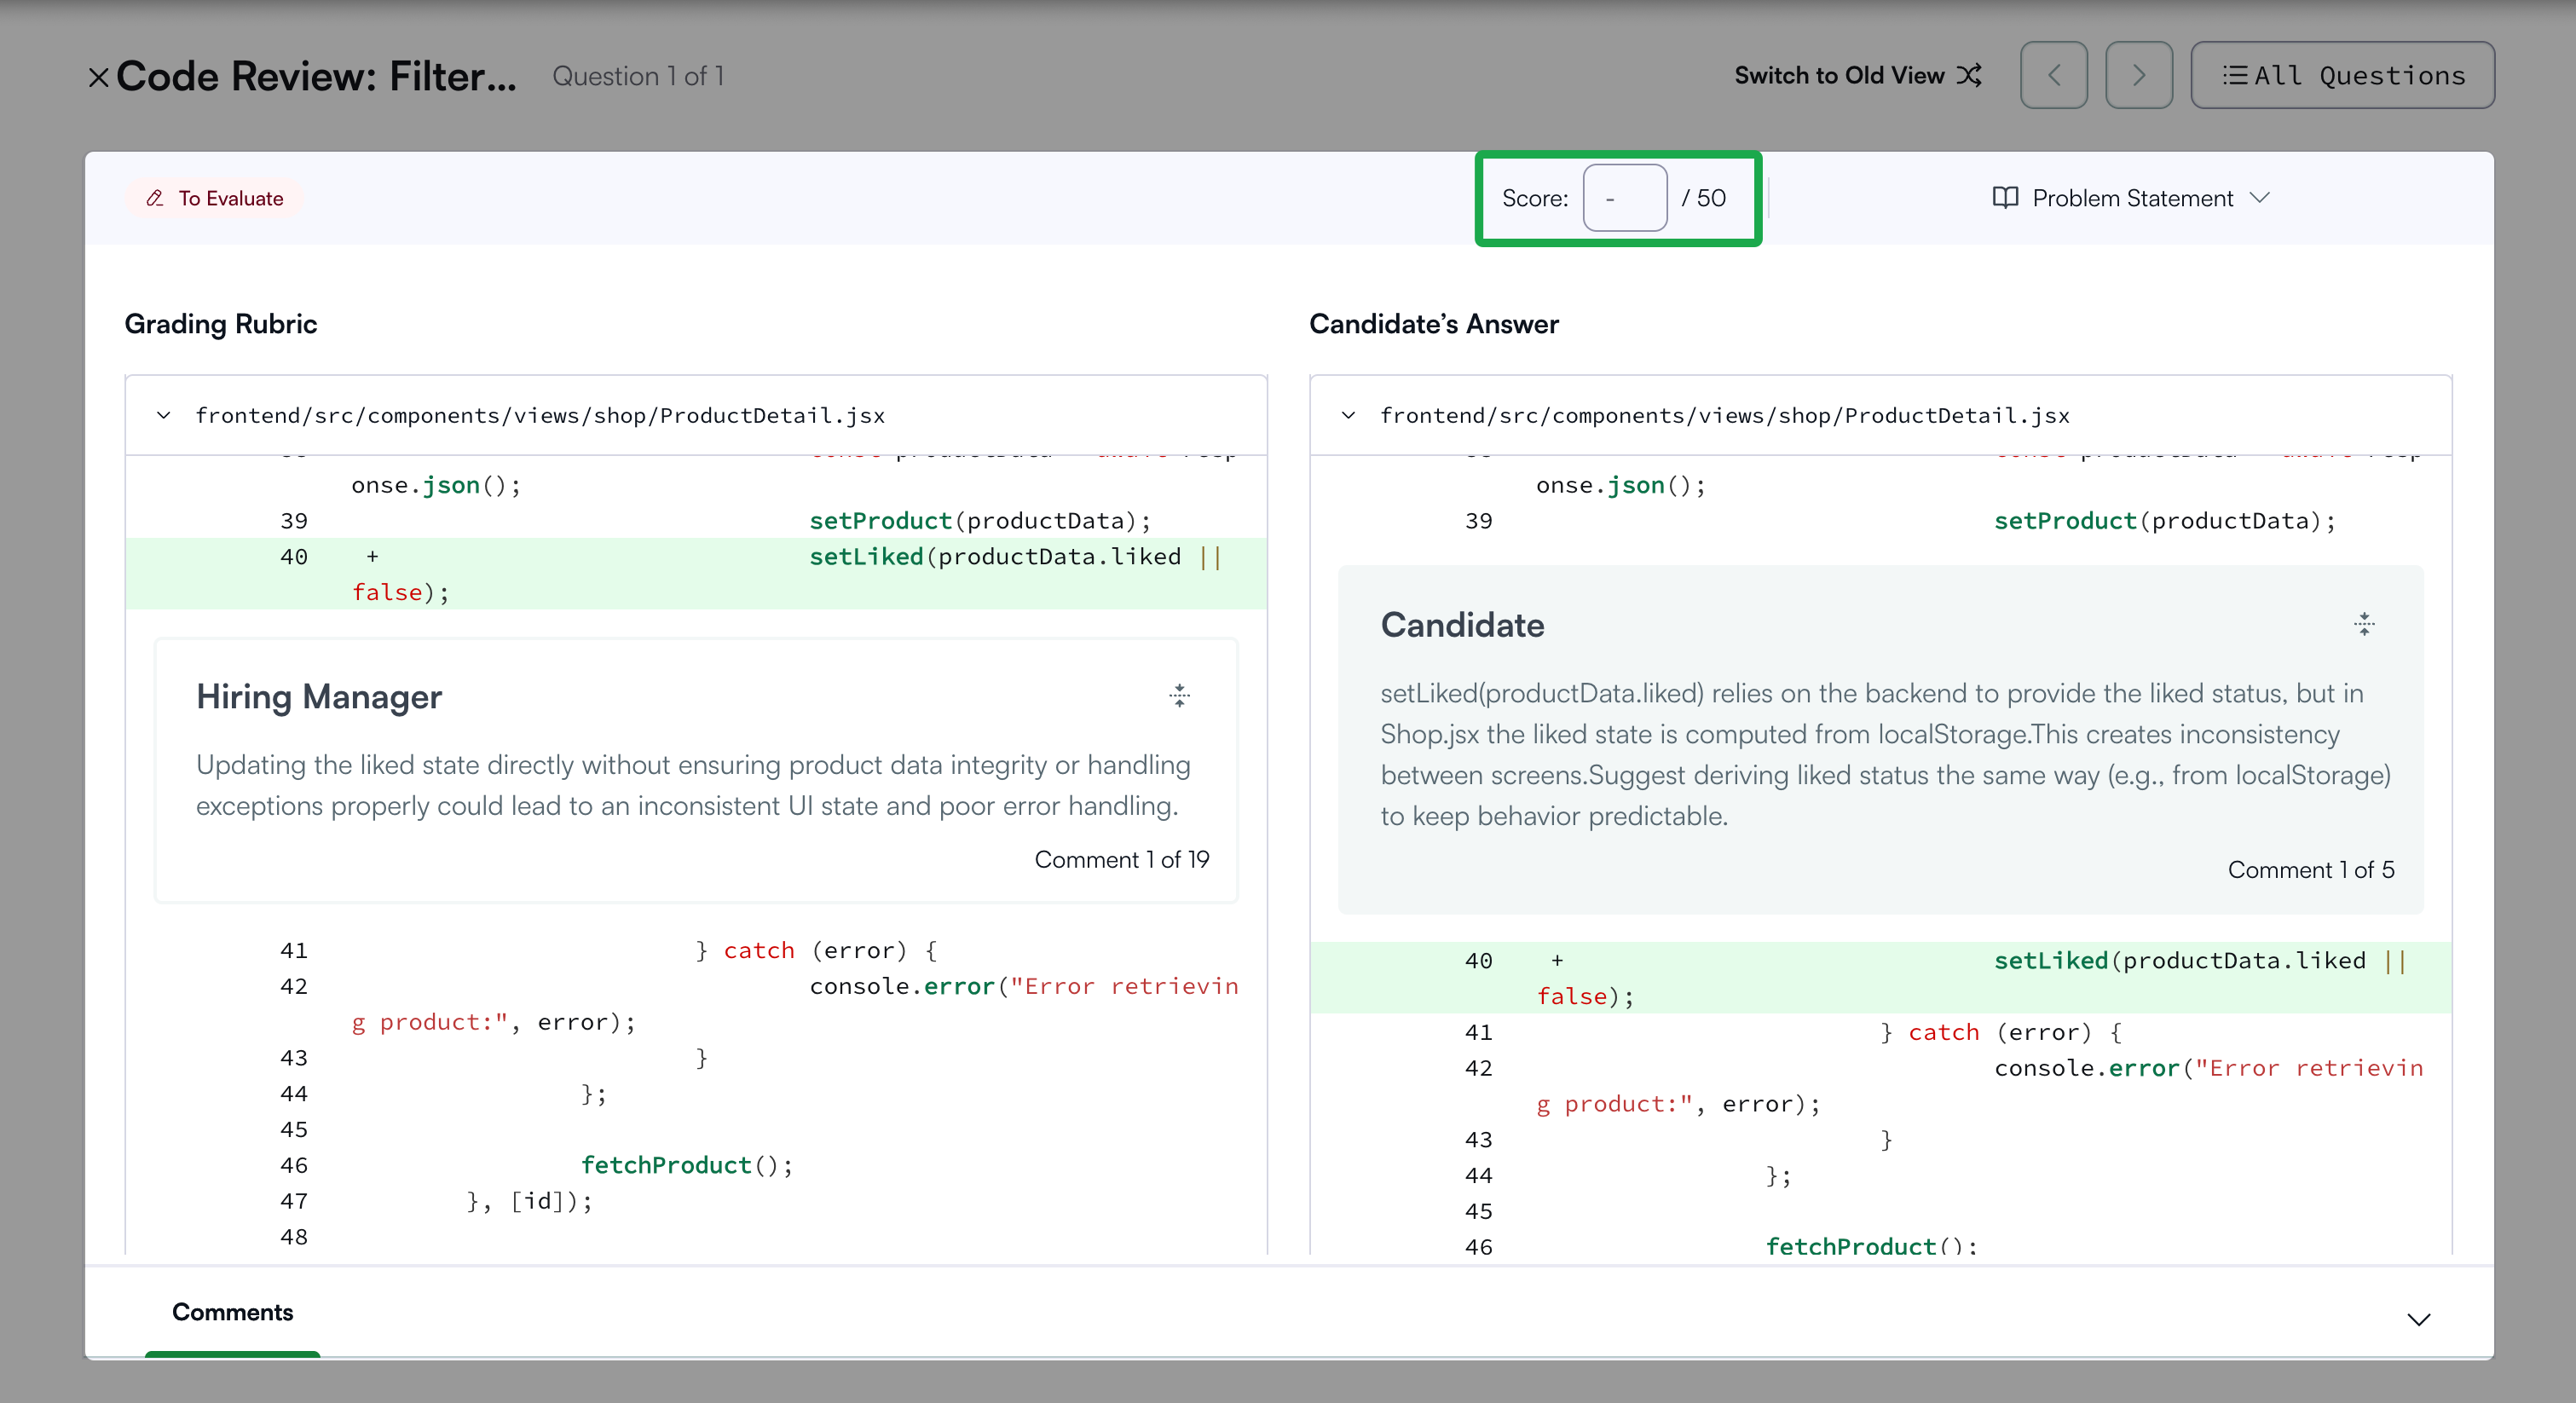This screenshot has width=2576, height=1403.
Task: Click the To Evaluate status badge
Action: [x=215, y=198]
